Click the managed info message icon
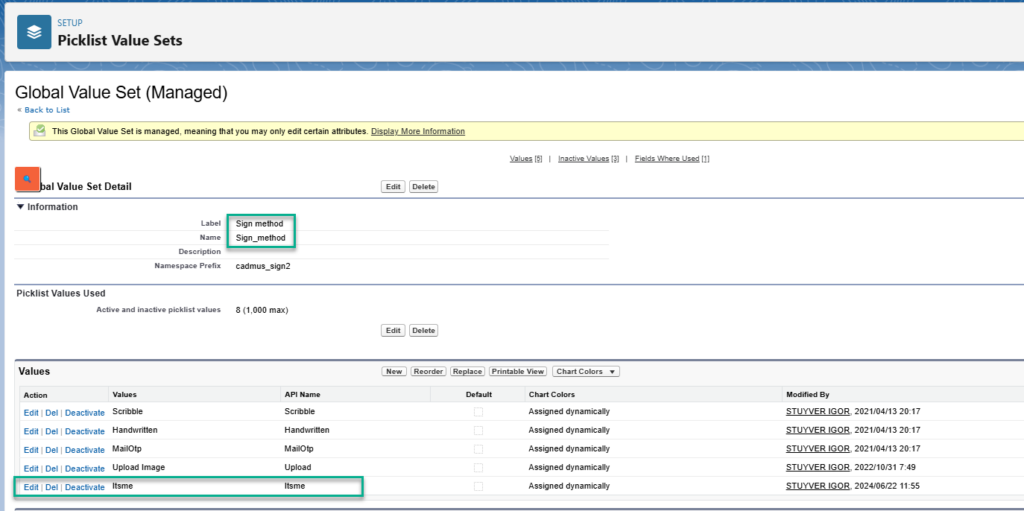This screenshot has width=1024, height=511. coord(40,131)
